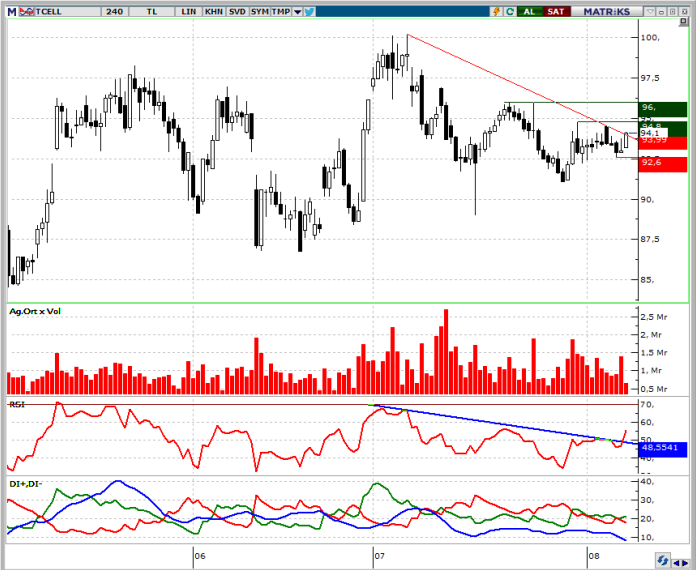
Task: Change the 240 period selector
Action: (114, 11)
